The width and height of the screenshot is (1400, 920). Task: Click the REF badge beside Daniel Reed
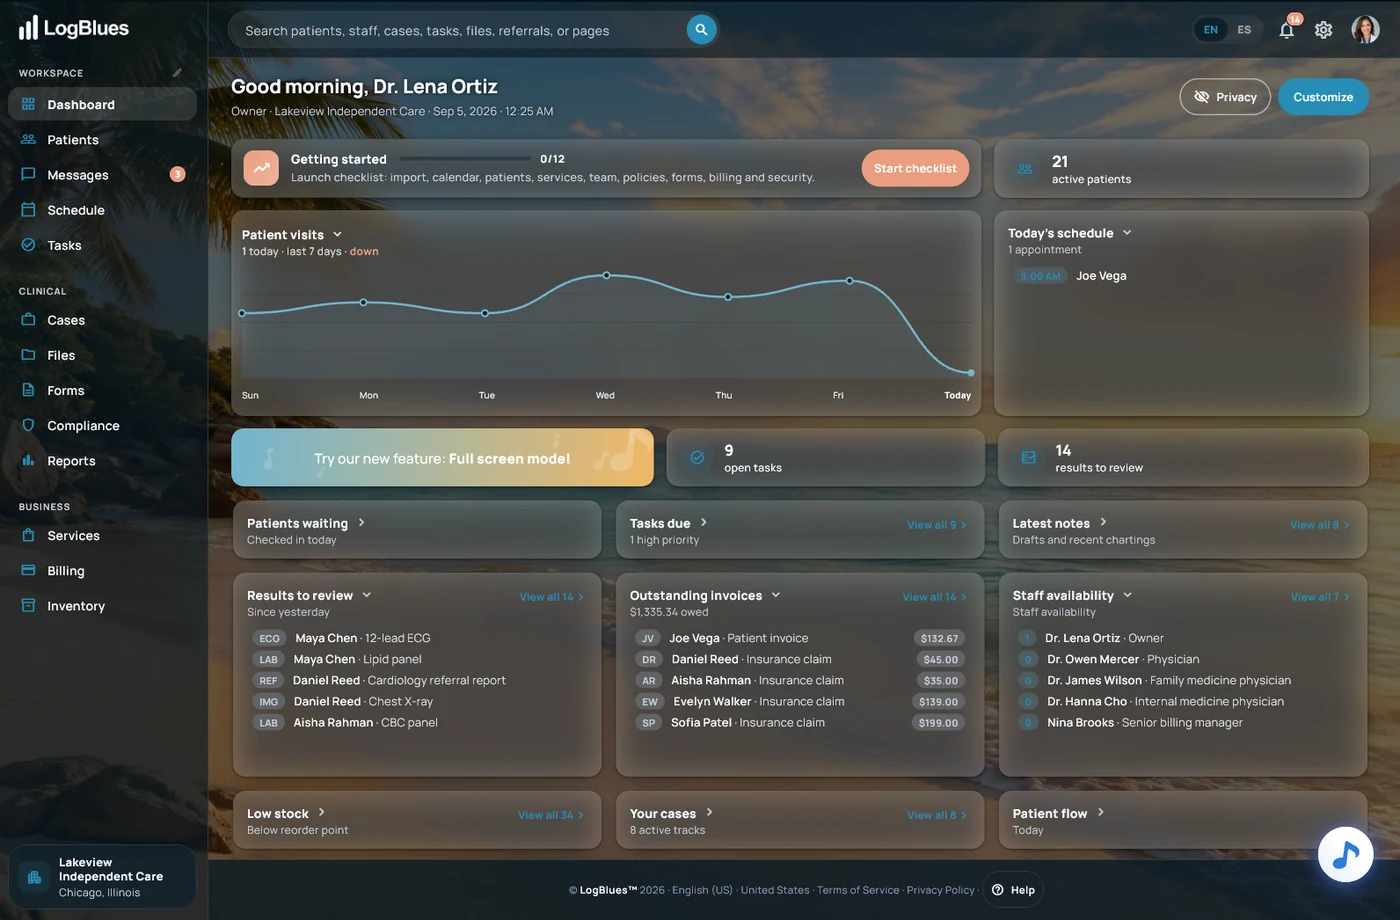click(268, 681)
